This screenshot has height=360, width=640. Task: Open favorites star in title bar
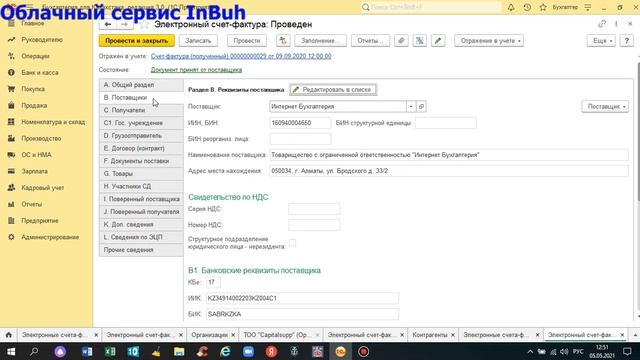coord(543,7)
